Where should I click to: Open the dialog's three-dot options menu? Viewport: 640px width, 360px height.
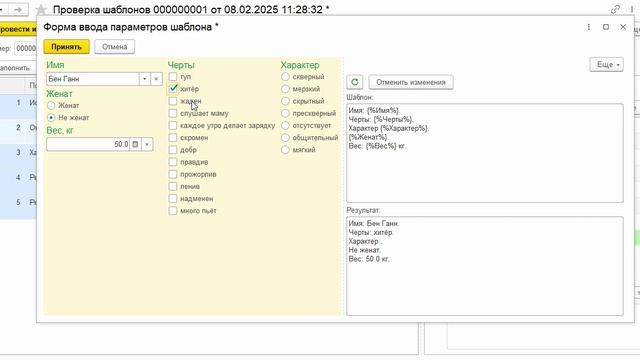589,27
